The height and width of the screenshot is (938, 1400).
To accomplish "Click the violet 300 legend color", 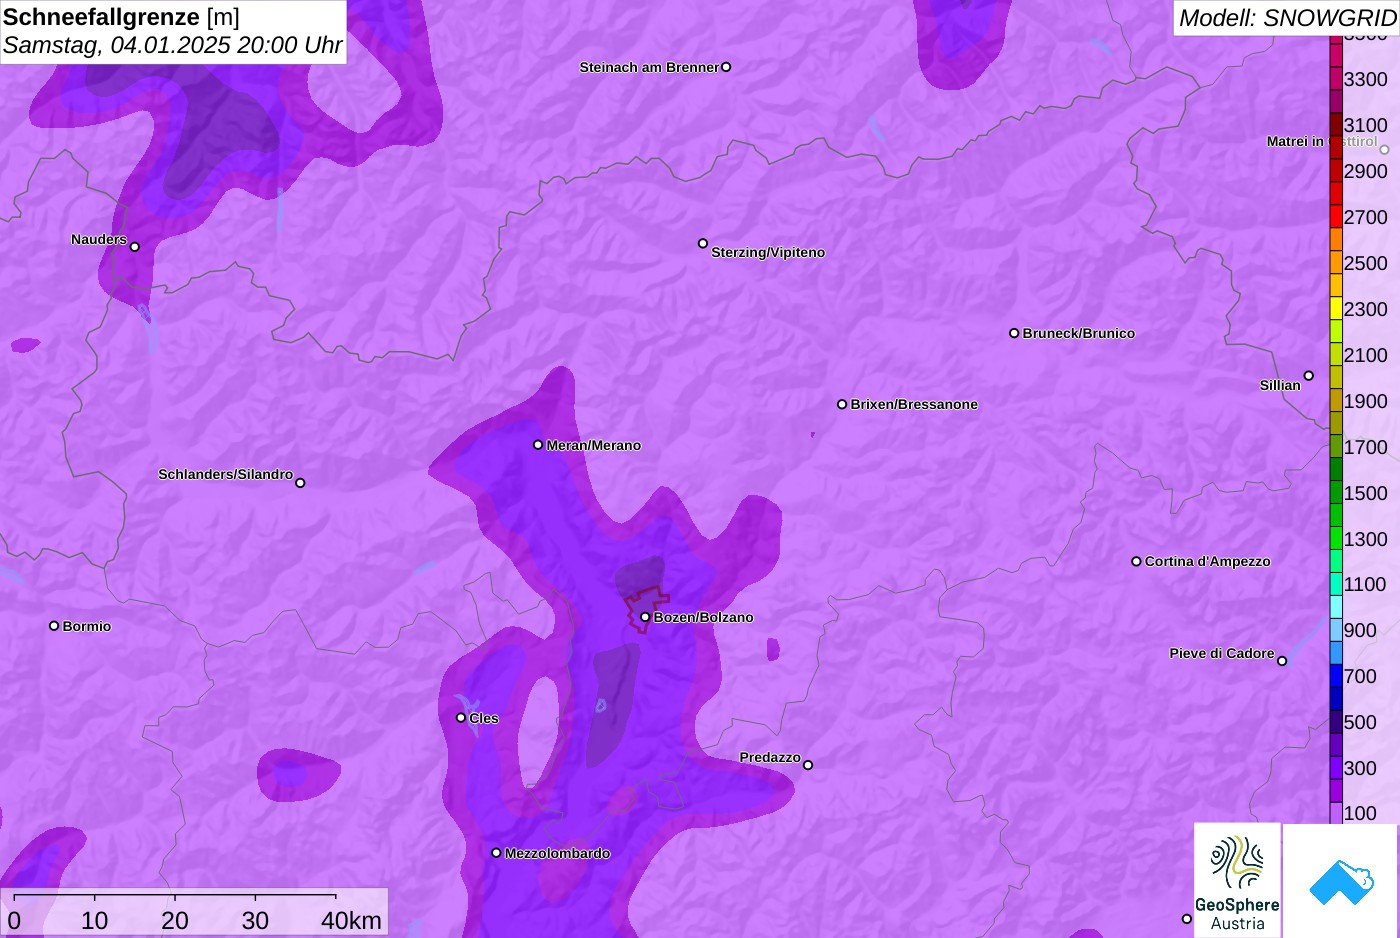I will [x=1336, y=768].
